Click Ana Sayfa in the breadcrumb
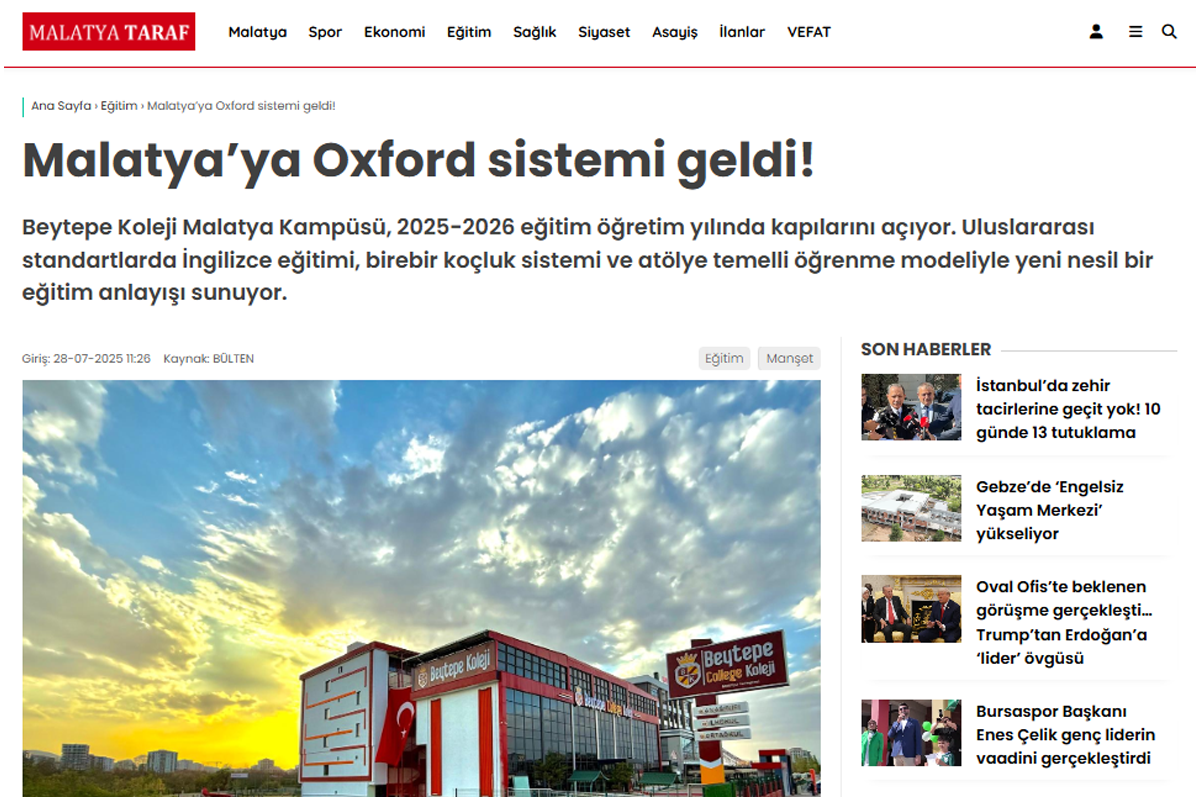This screenshot has width=1200, height=797. tap(60, 106)
